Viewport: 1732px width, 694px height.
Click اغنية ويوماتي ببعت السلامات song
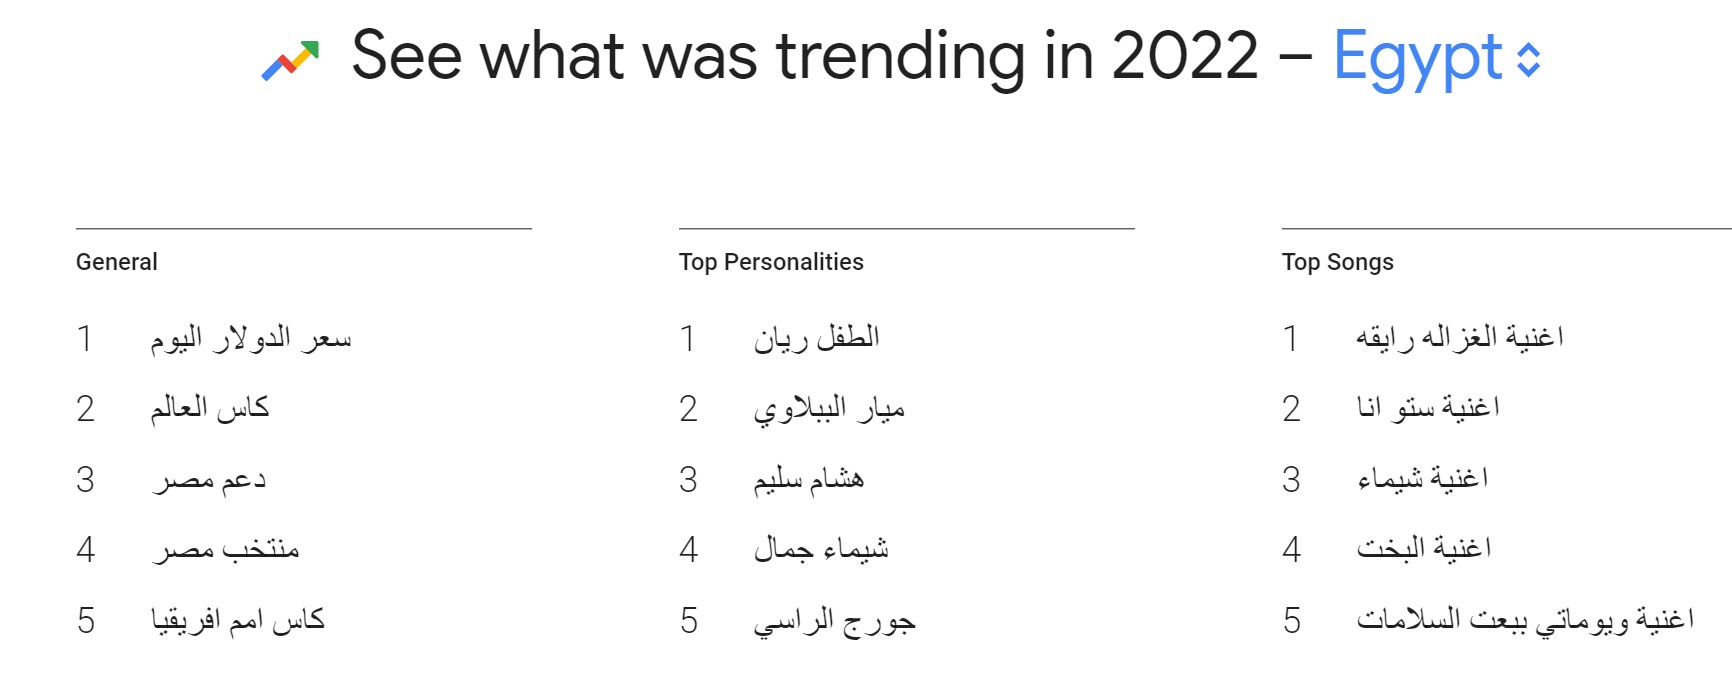(1525, 621)
